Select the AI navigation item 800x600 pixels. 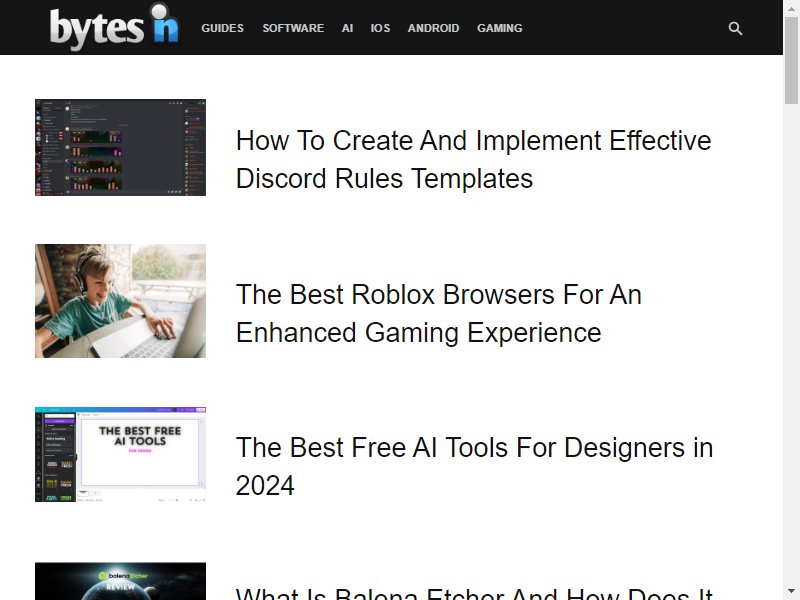coord(347,28)
